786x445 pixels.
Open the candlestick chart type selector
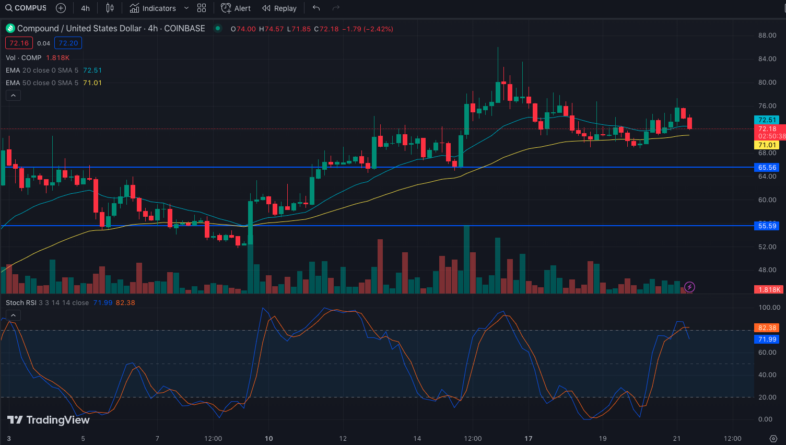pos(110,8)
